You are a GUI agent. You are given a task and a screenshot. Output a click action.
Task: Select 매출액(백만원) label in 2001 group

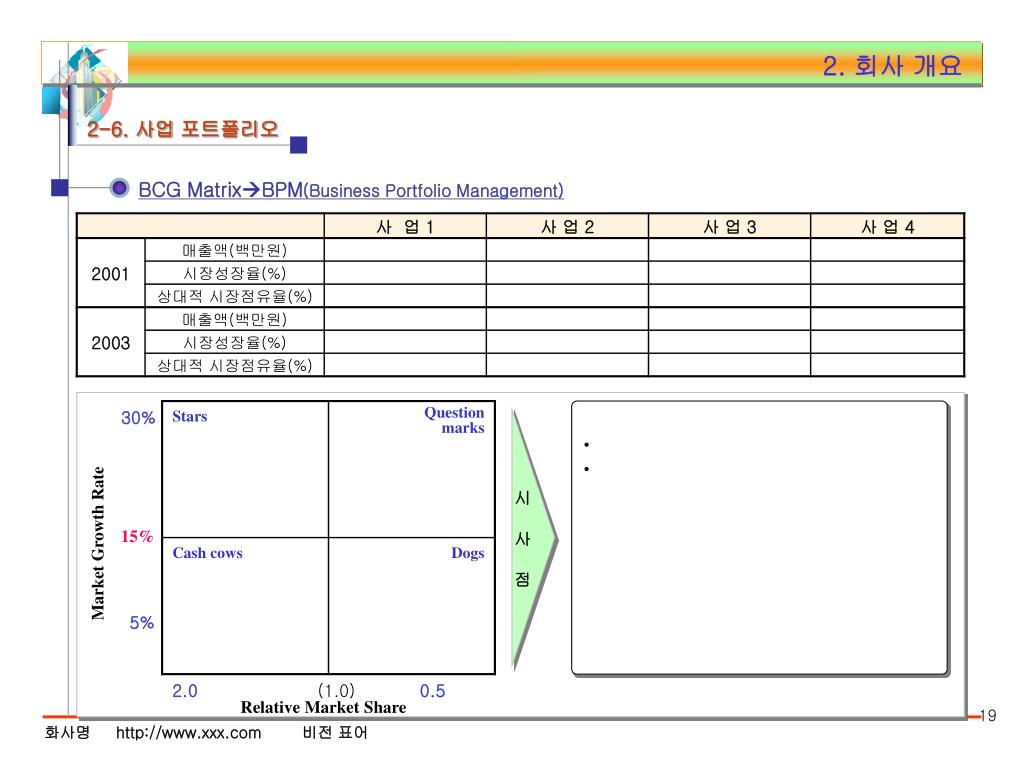(x=234, y=250)
